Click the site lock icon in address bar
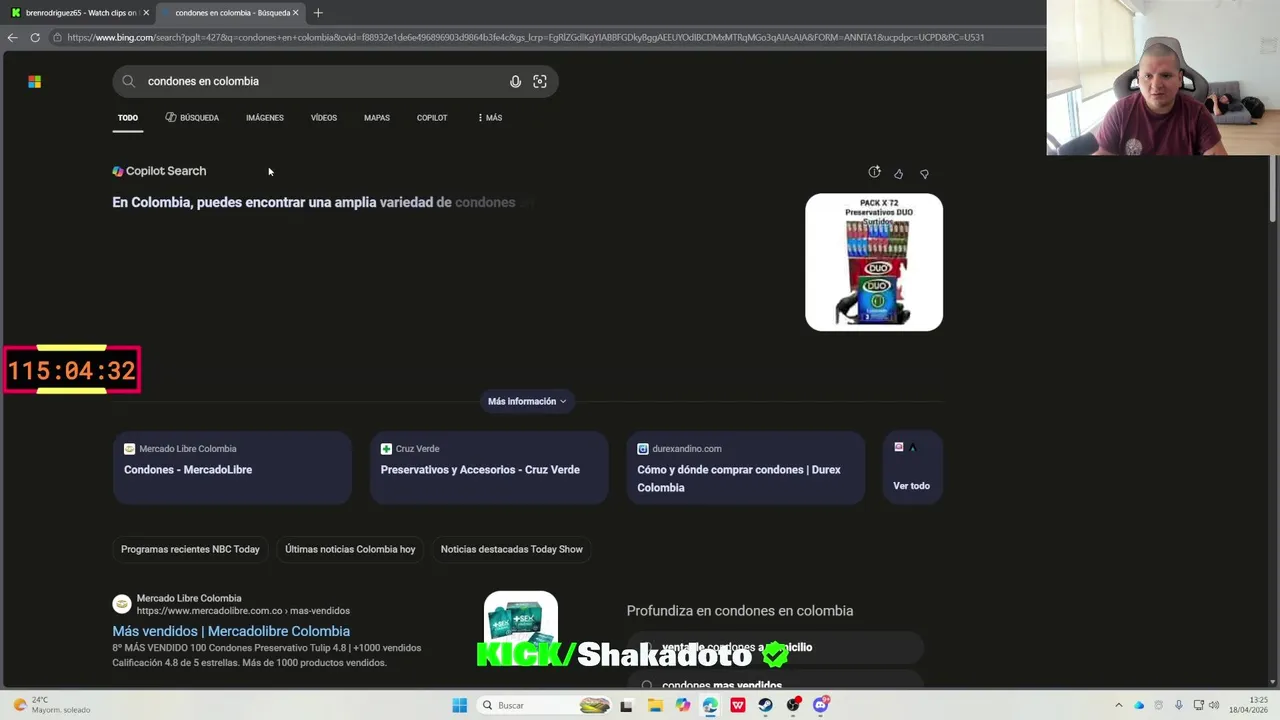 point(58,37)
